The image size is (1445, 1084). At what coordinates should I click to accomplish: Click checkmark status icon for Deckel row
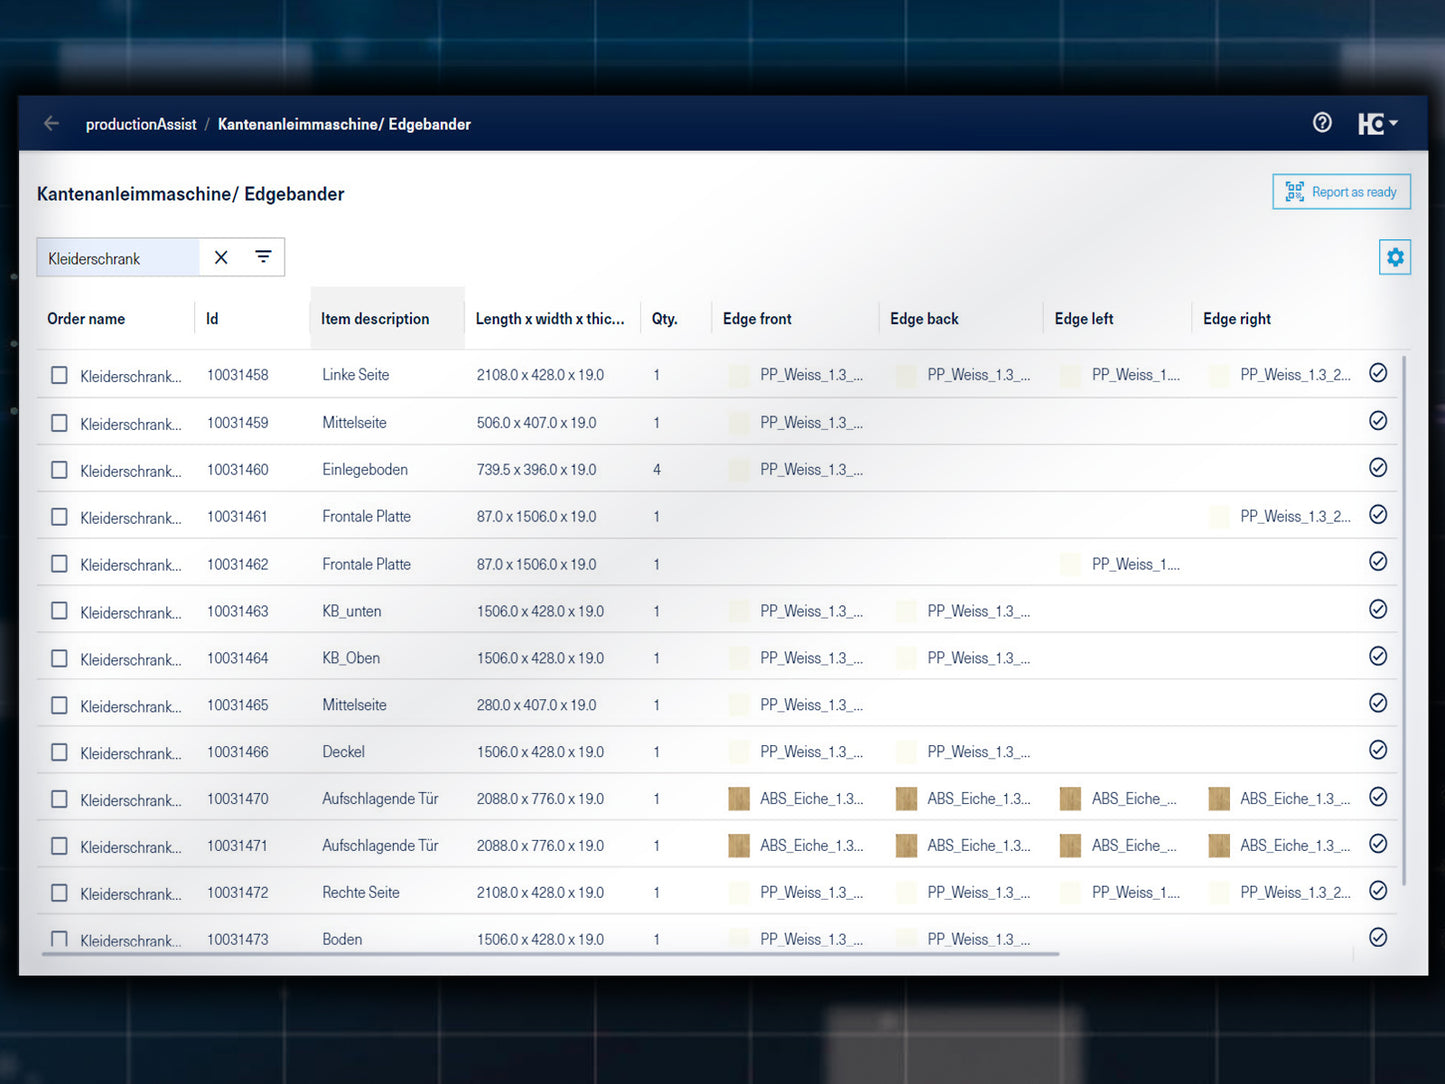coord(1377,750)
